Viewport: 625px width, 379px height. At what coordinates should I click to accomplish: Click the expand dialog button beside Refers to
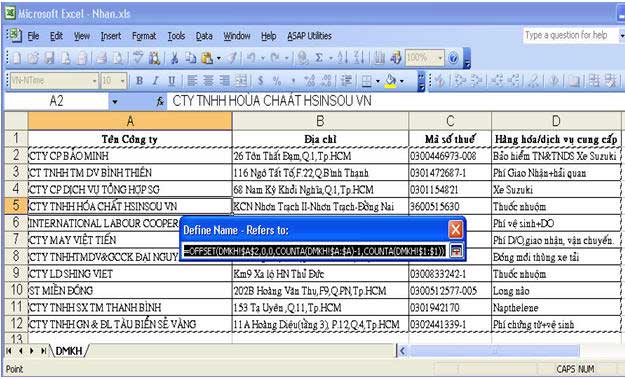(x=456, y=250)
